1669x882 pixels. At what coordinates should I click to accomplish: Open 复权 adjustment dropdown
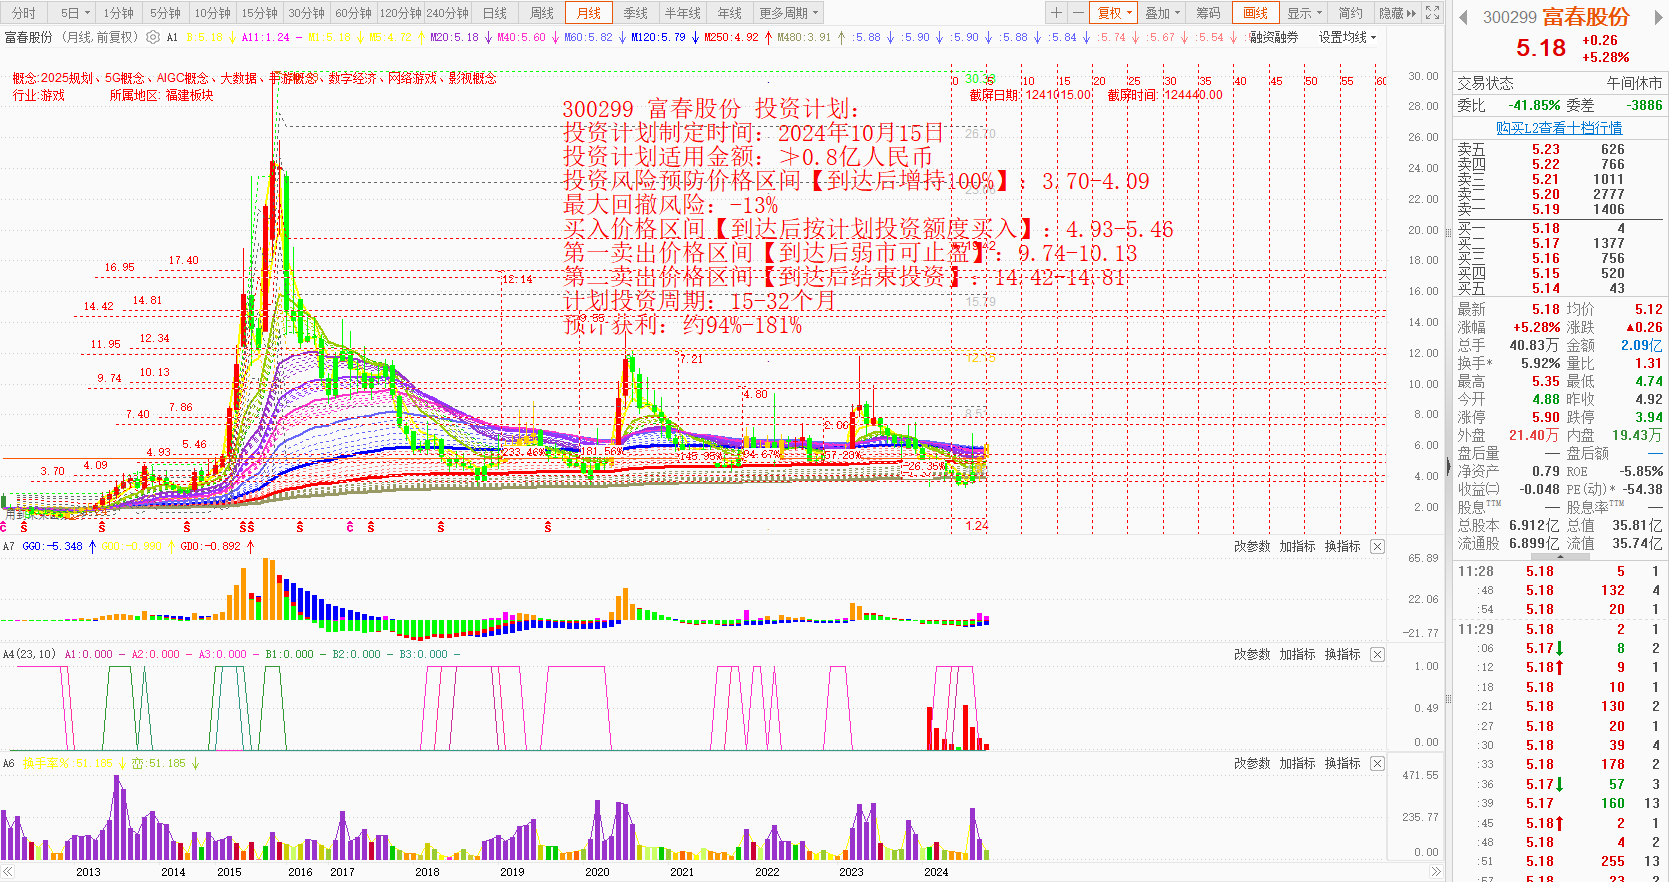[1115, 13]
